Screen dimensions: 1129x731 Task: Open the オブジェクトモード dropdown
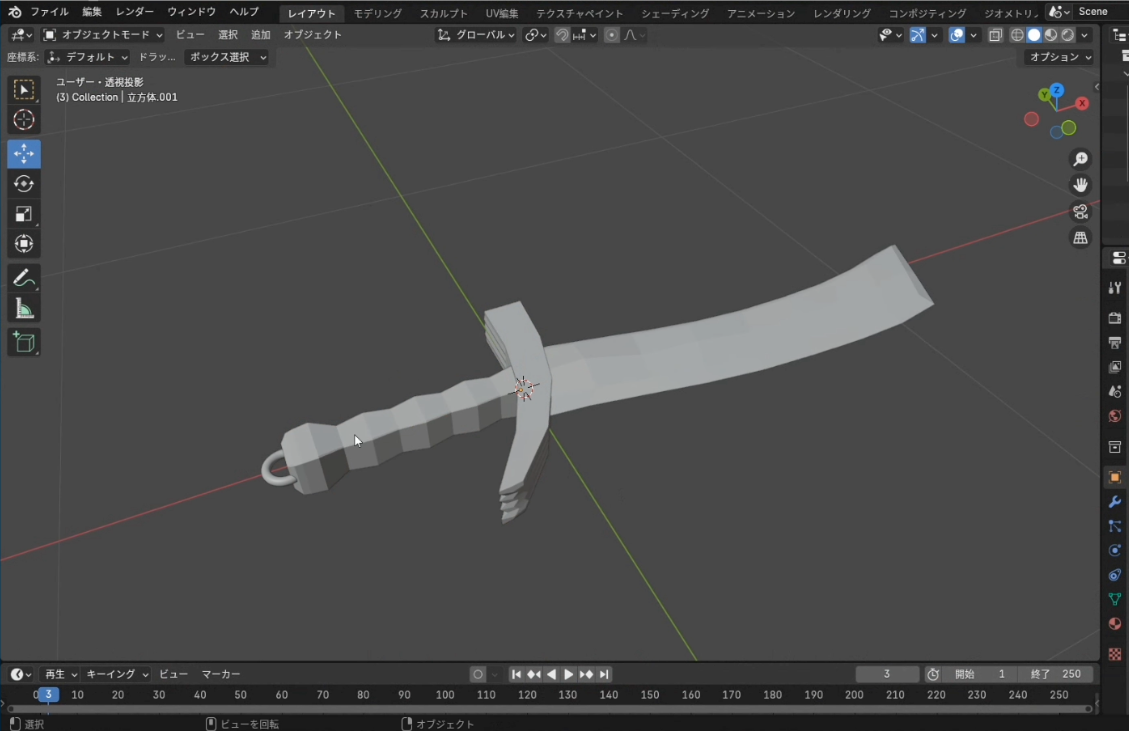[103, 35]
